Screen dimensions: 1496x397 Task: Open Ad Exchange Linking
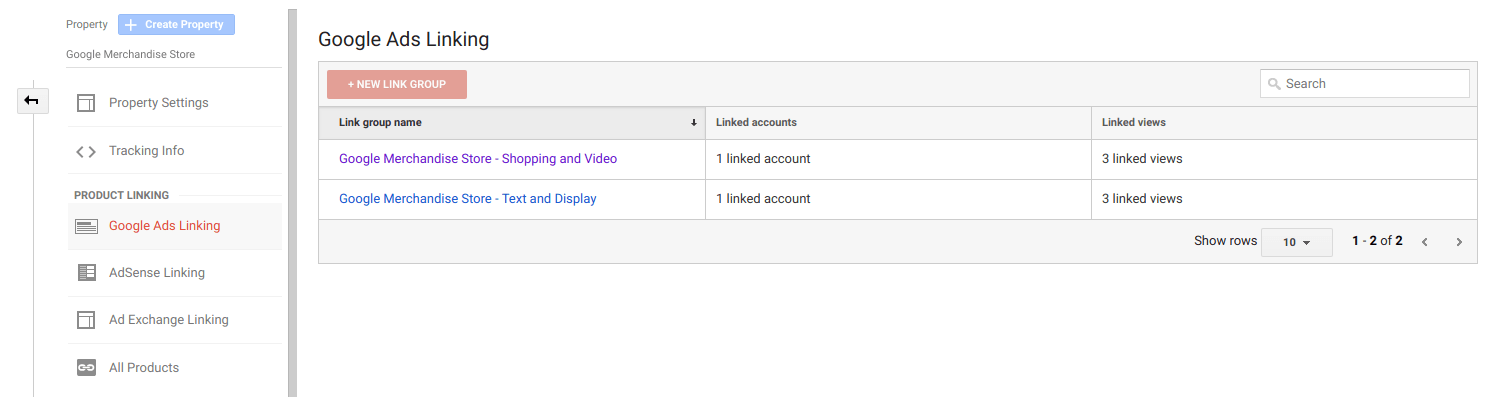point(175,320)
